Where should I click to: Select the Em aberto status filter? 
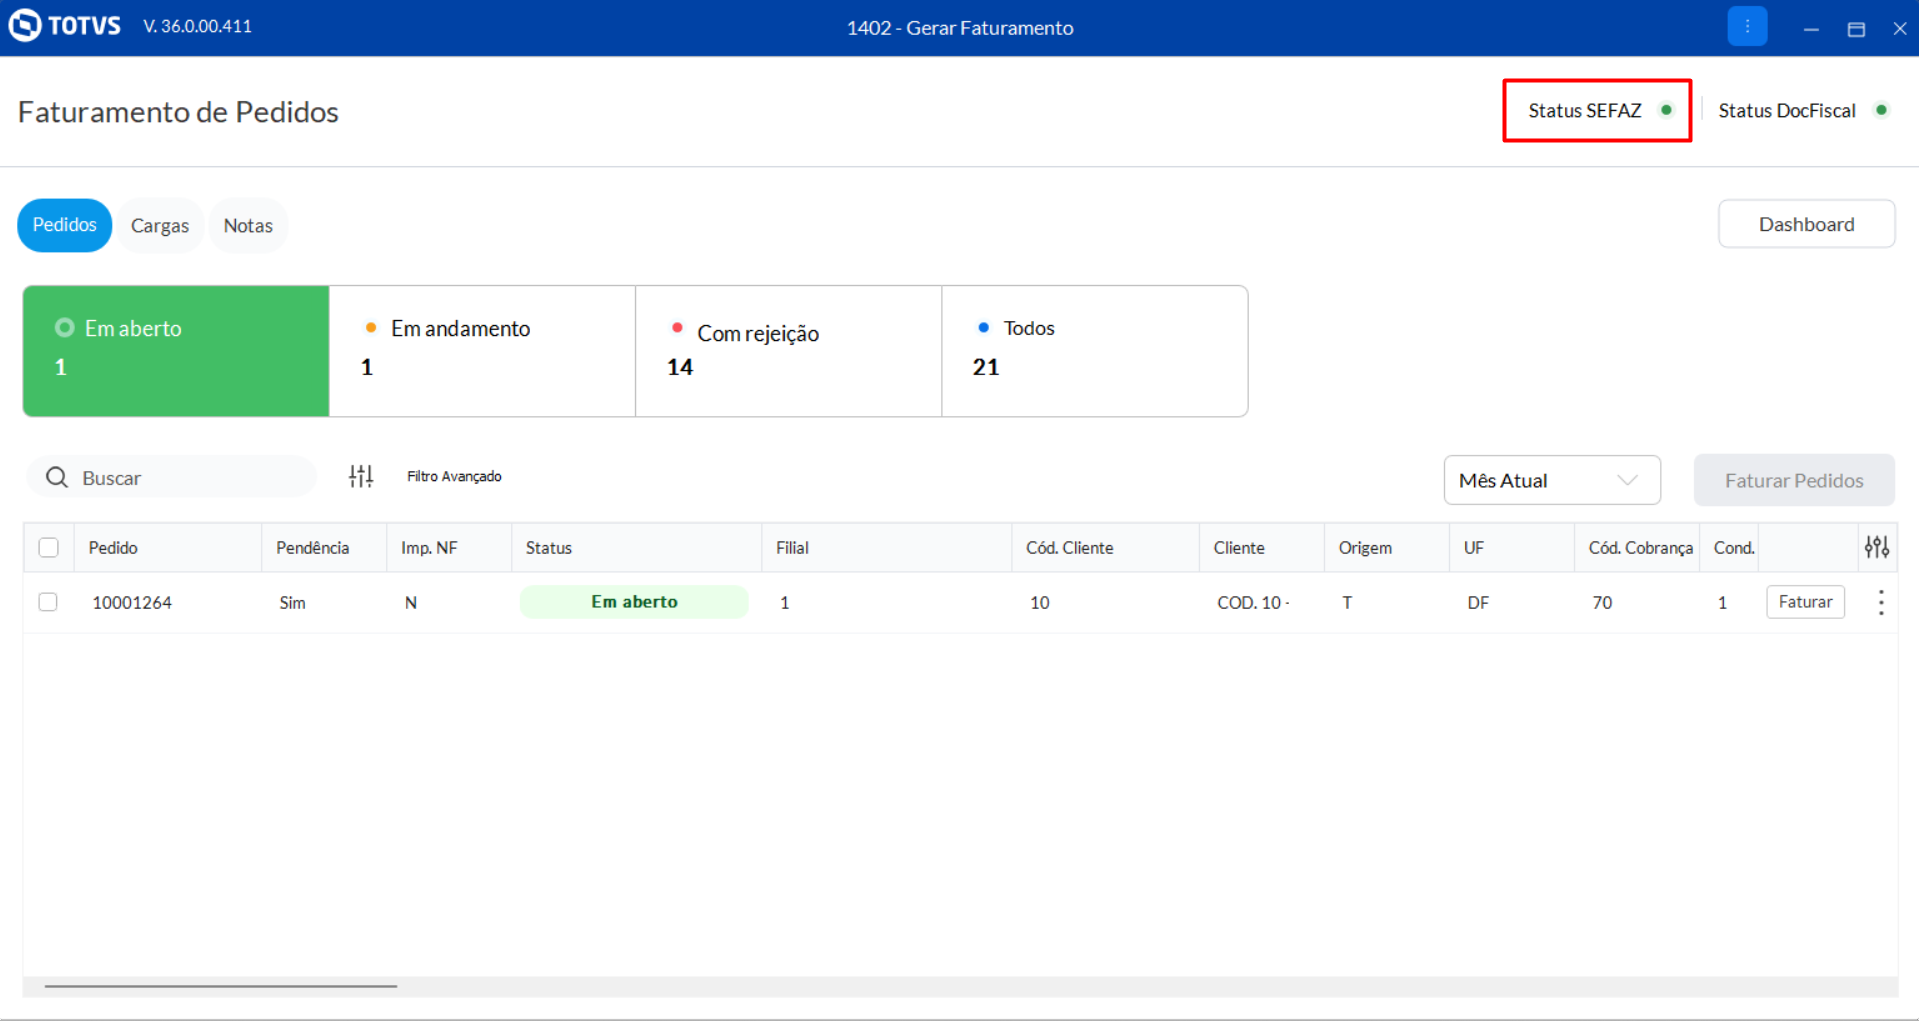176,351
